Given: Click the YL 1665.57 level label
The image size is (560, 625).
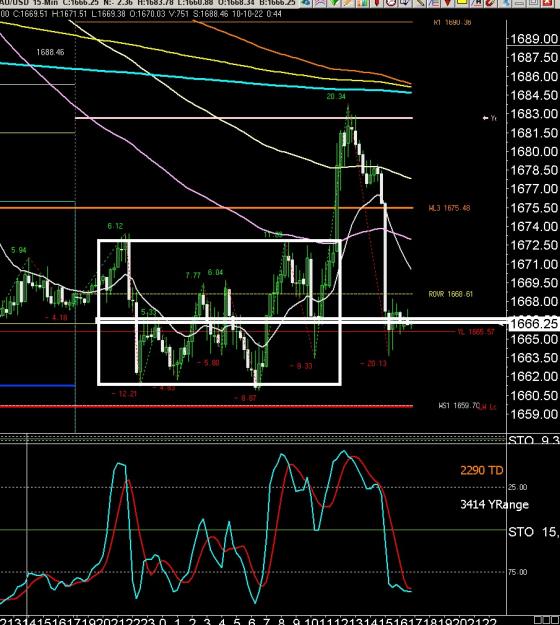Looking at the screenshot, I should tap(476, 332).
